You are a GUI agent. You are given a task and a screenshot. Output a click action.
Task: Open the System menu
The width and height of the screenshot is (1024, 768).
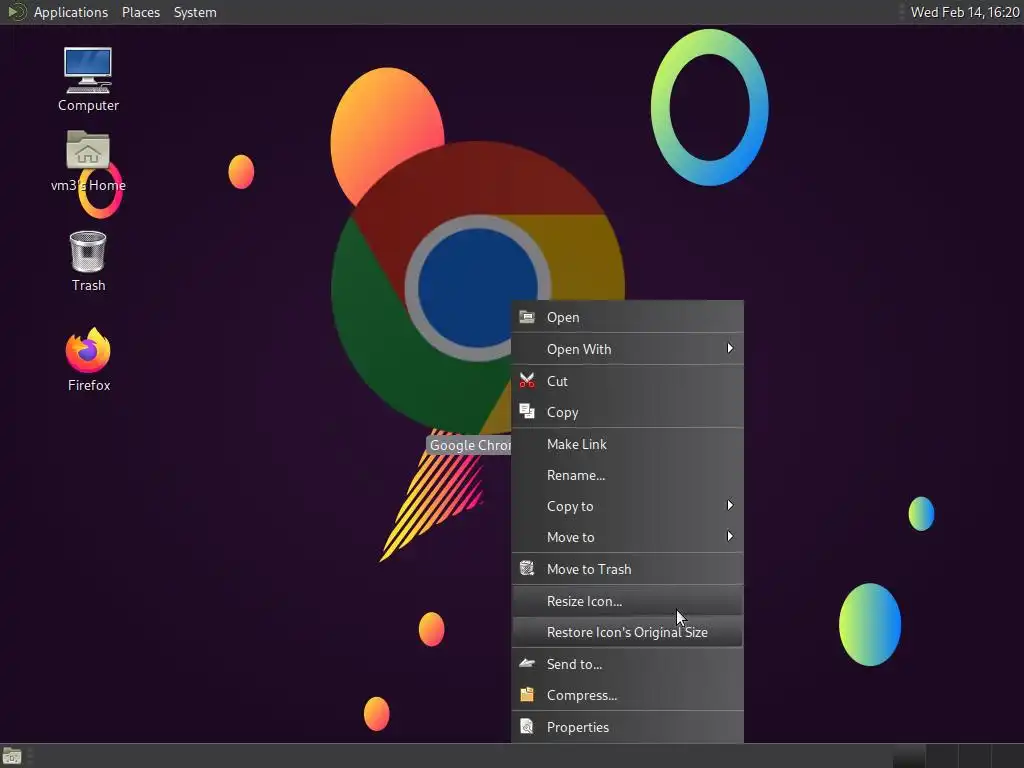195,12
